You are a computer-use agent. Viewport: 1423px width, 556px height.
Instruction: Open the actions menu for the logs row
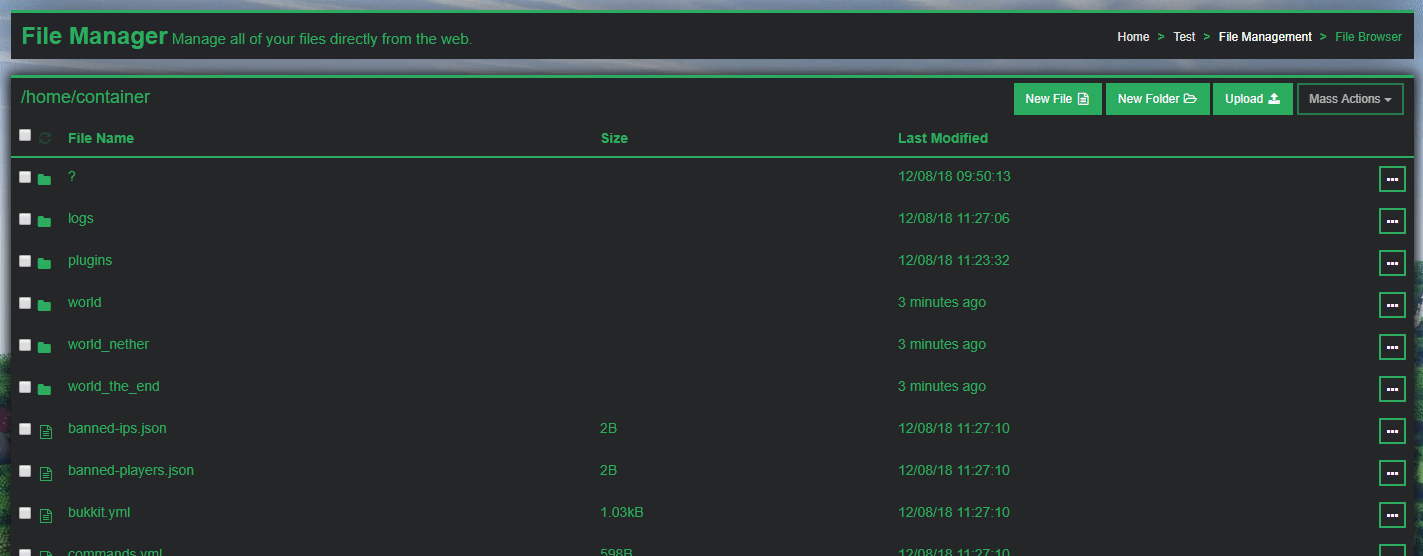pyautogui.click(x=1391, y=221)
